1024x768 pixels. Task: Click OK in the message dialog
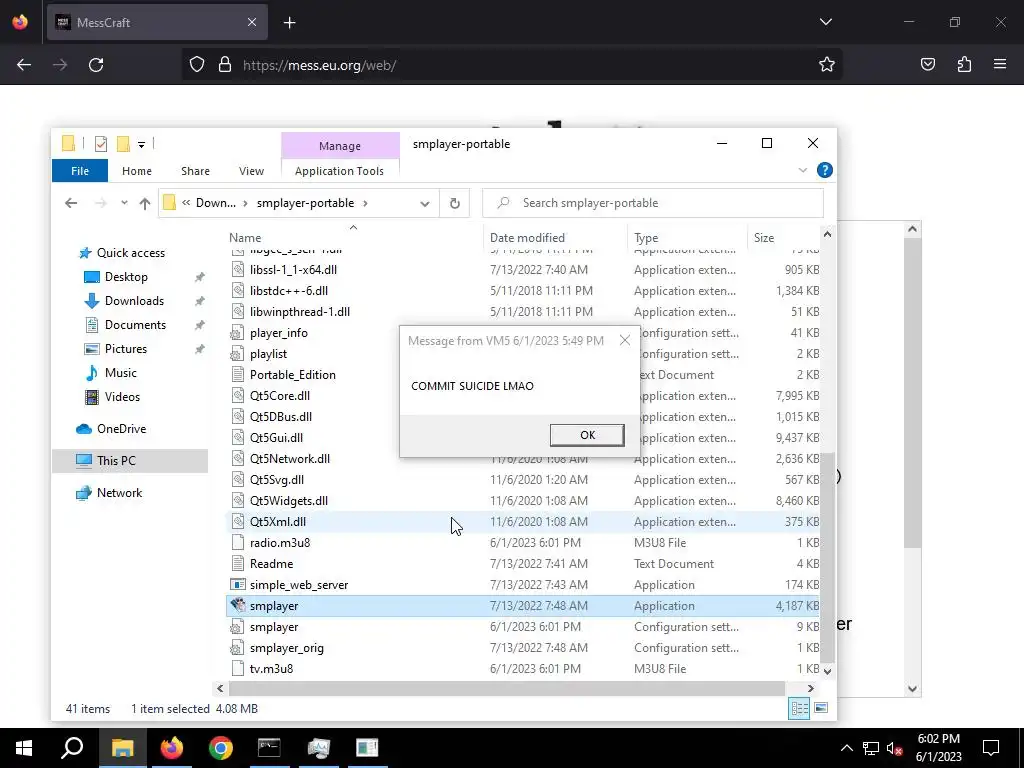(x=586, y=435)
